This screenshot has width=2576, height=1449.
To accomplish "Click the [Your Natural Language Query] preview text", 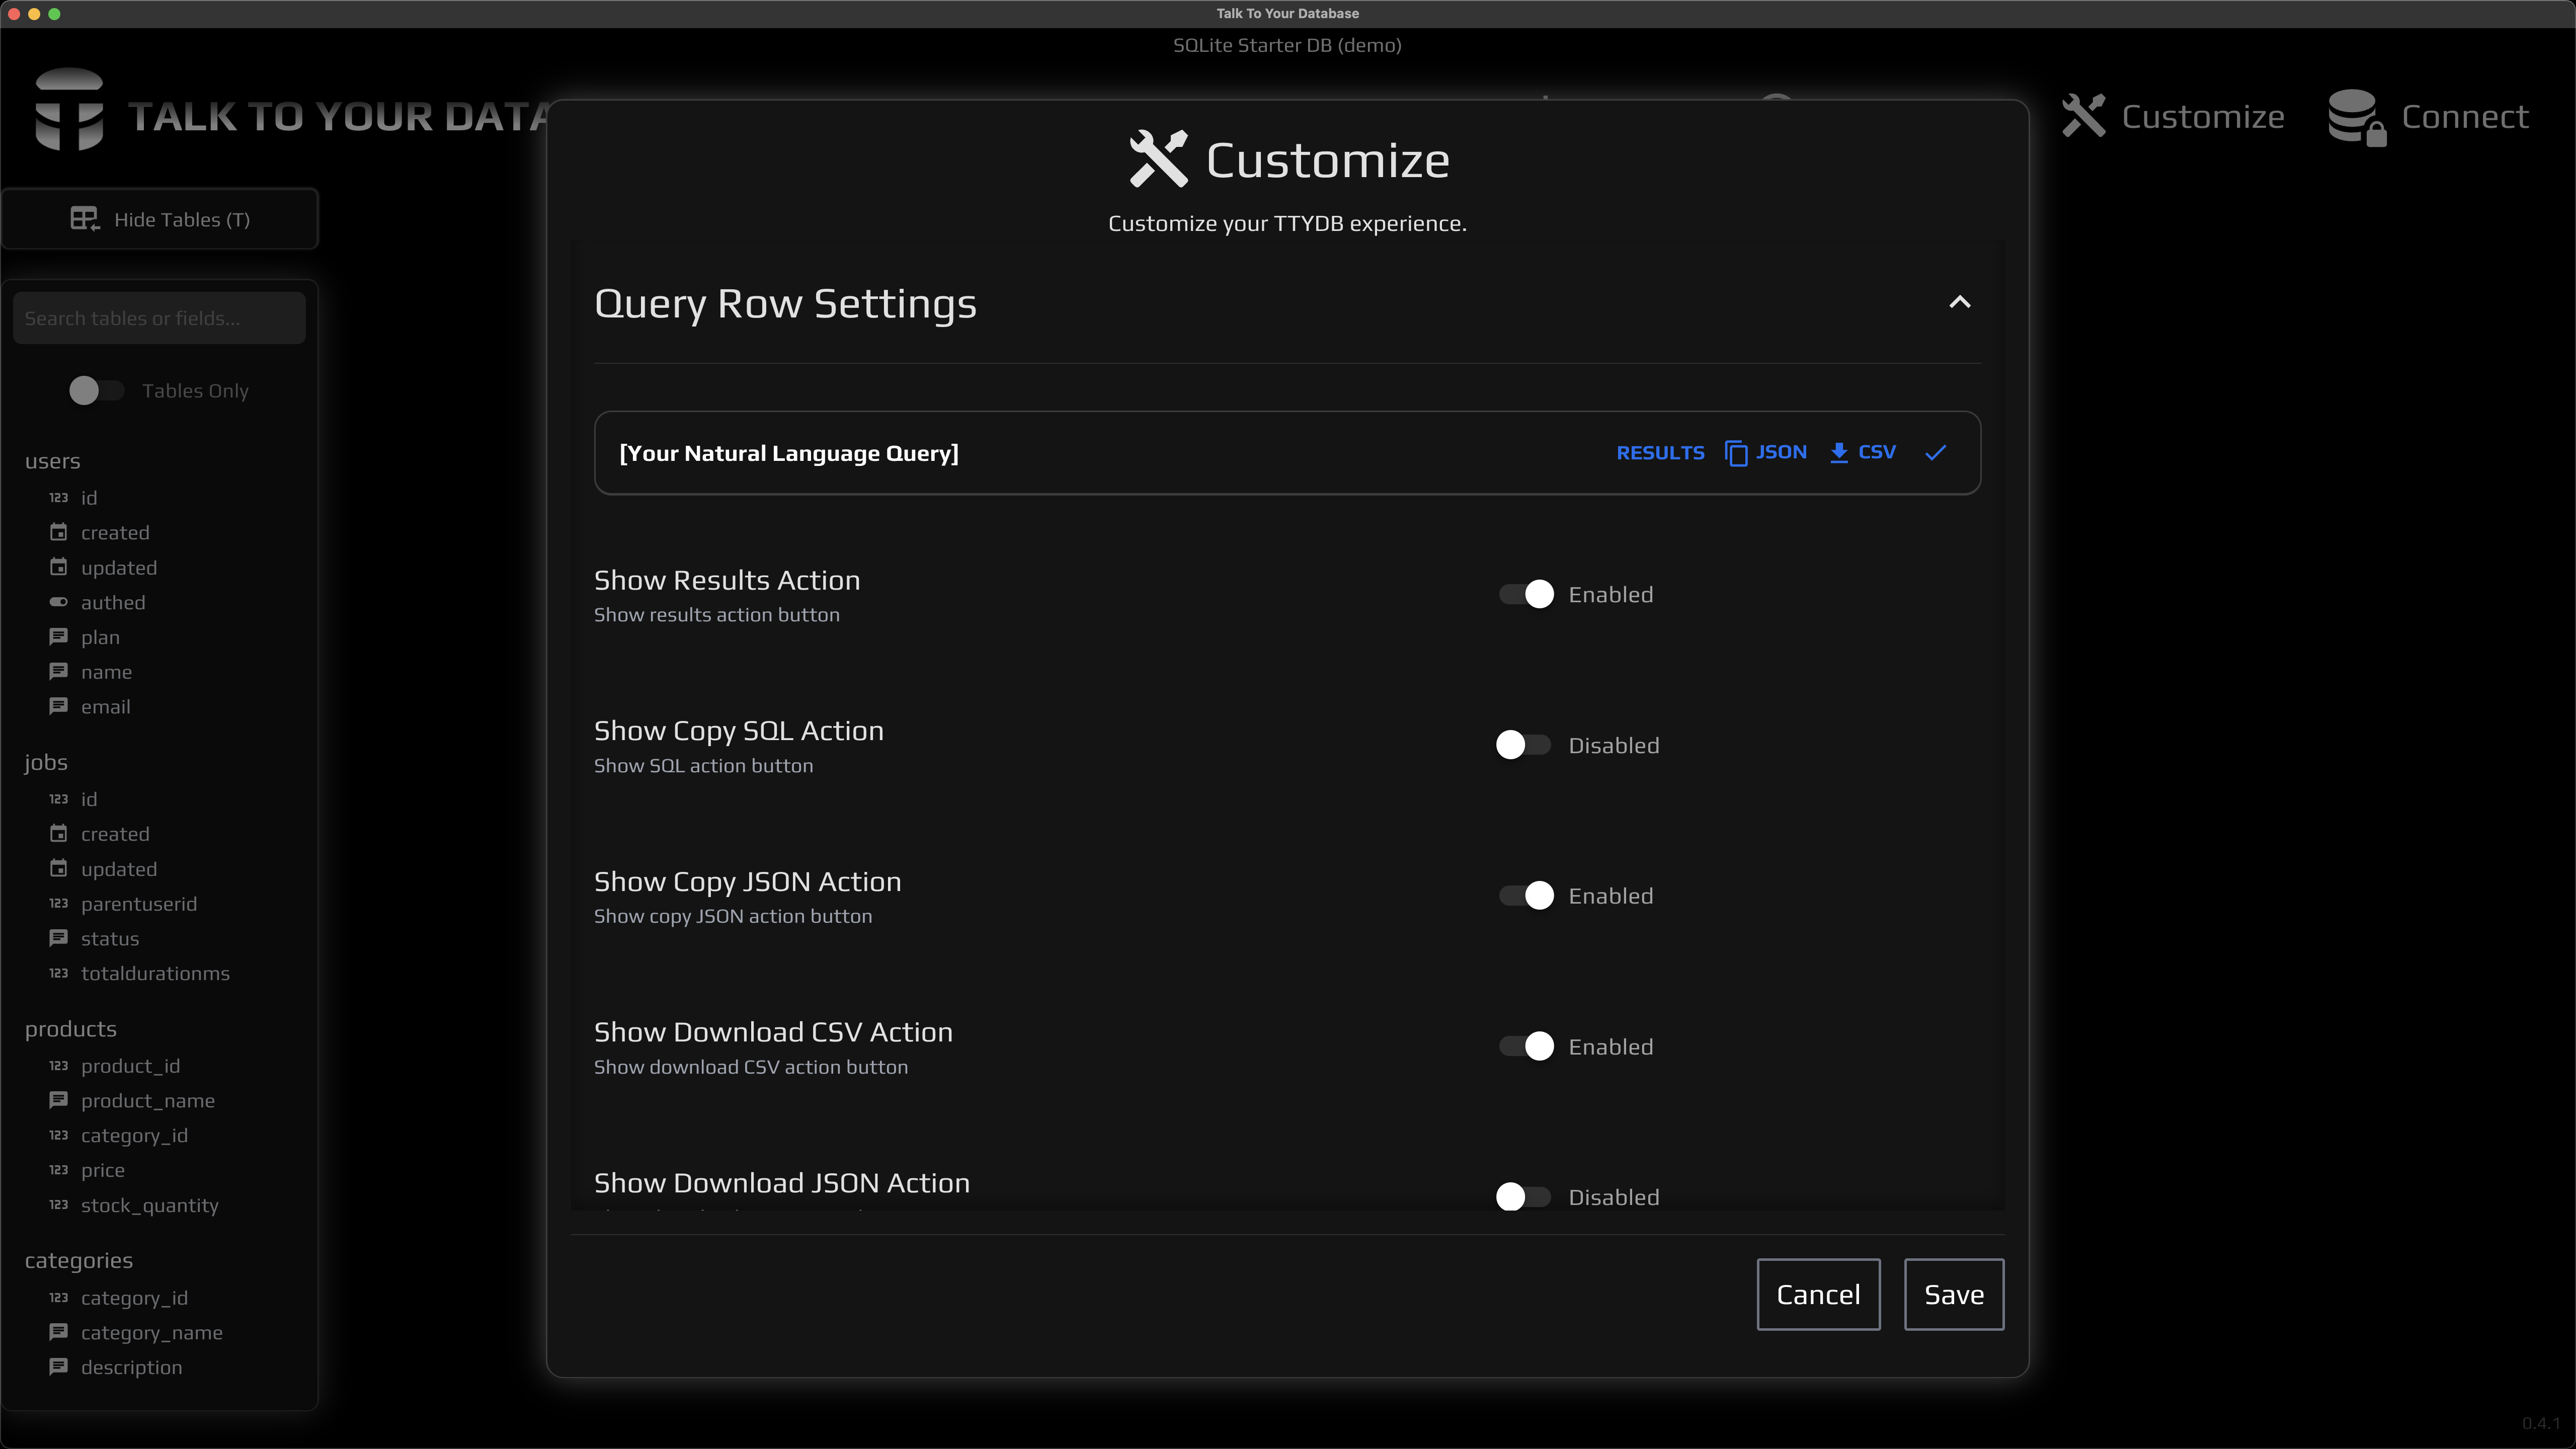I will (x=788, y=453).
